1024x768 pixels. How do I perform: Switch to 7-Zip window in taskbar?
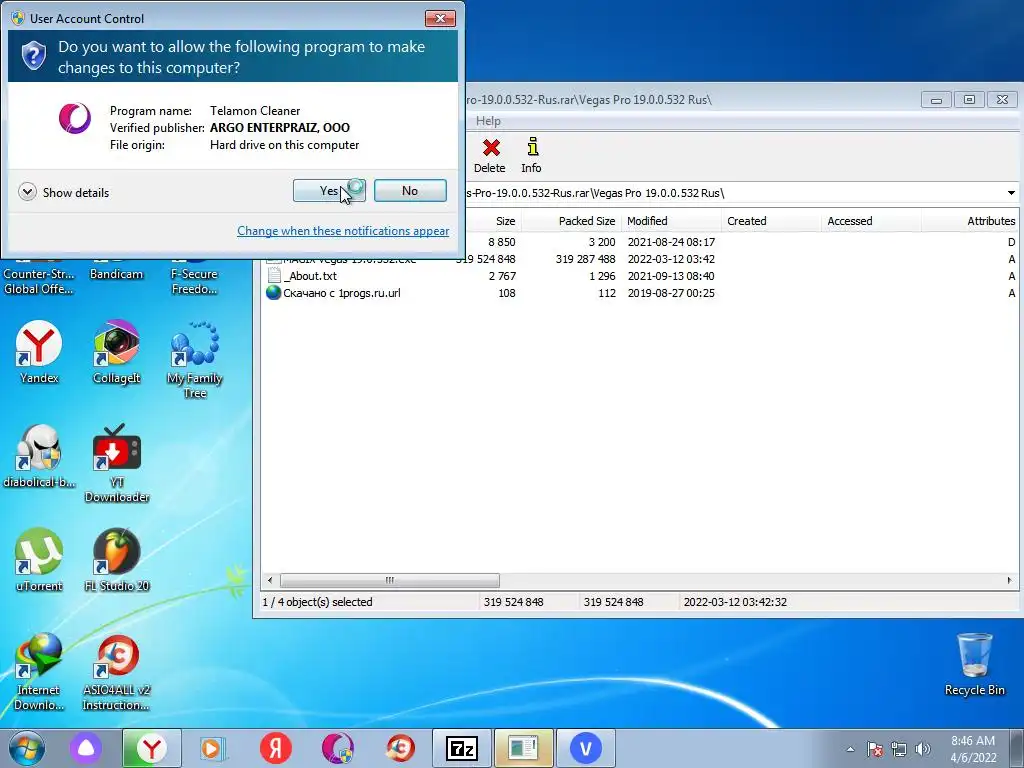[462, 748]
